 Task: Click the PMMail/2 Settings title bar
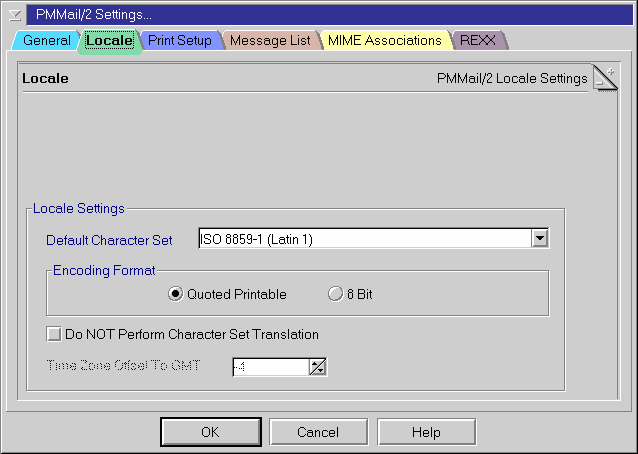329,15
